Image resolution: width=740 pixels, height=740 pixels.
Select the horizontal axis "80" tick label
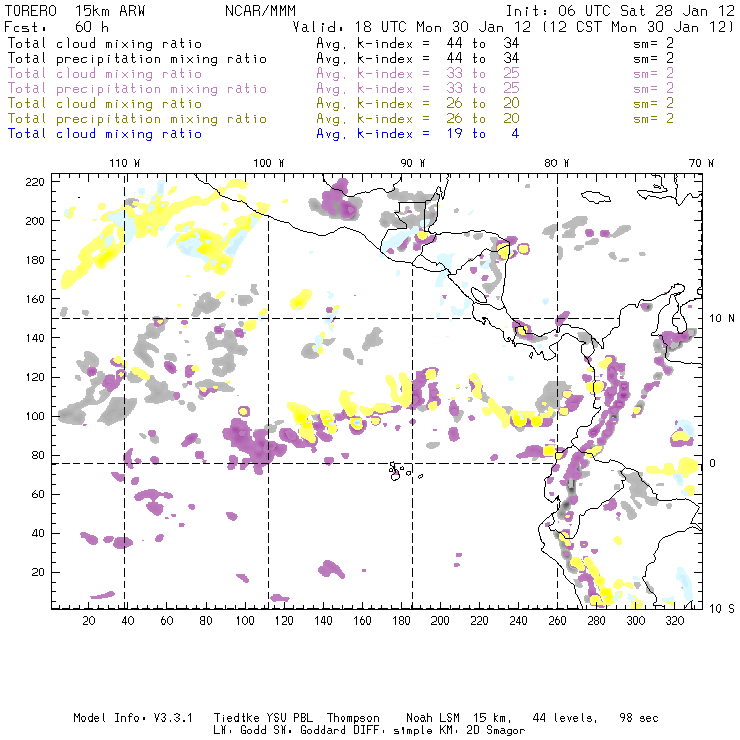206,621
